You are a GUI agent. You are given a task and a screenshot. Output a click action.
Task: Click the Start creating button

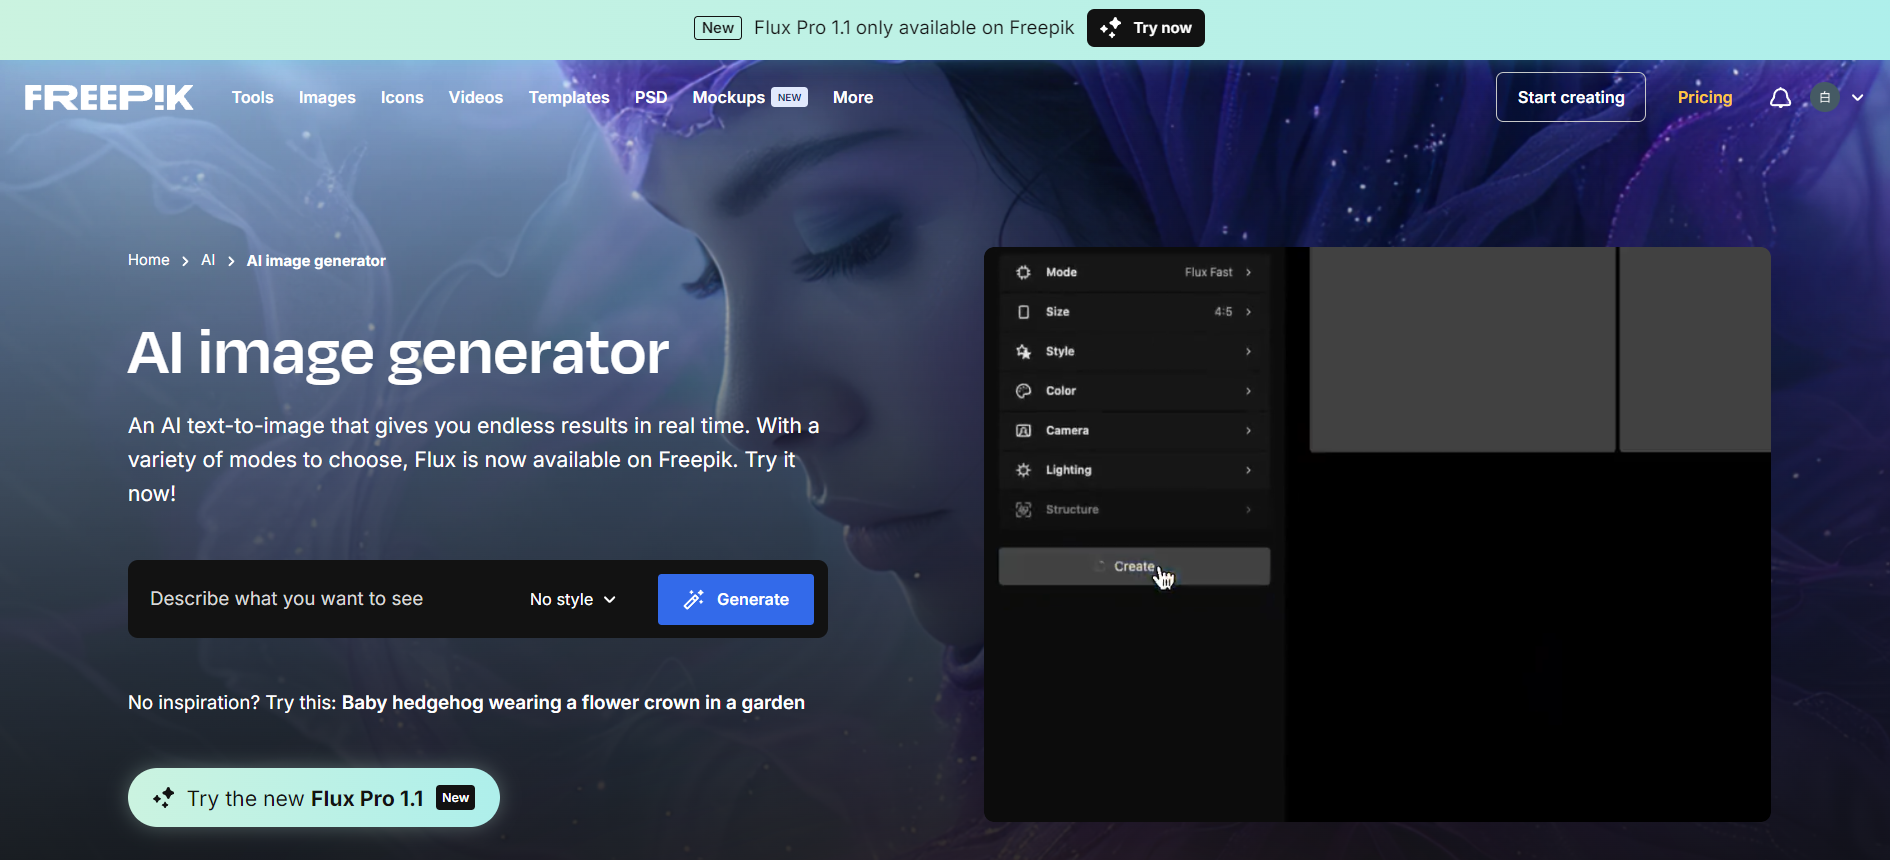click(1571, 97)
